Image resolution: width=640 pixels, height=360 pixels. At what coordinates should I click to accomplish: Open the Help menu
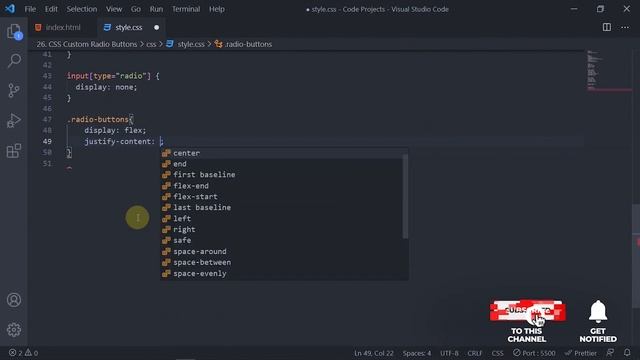point(217,9)
